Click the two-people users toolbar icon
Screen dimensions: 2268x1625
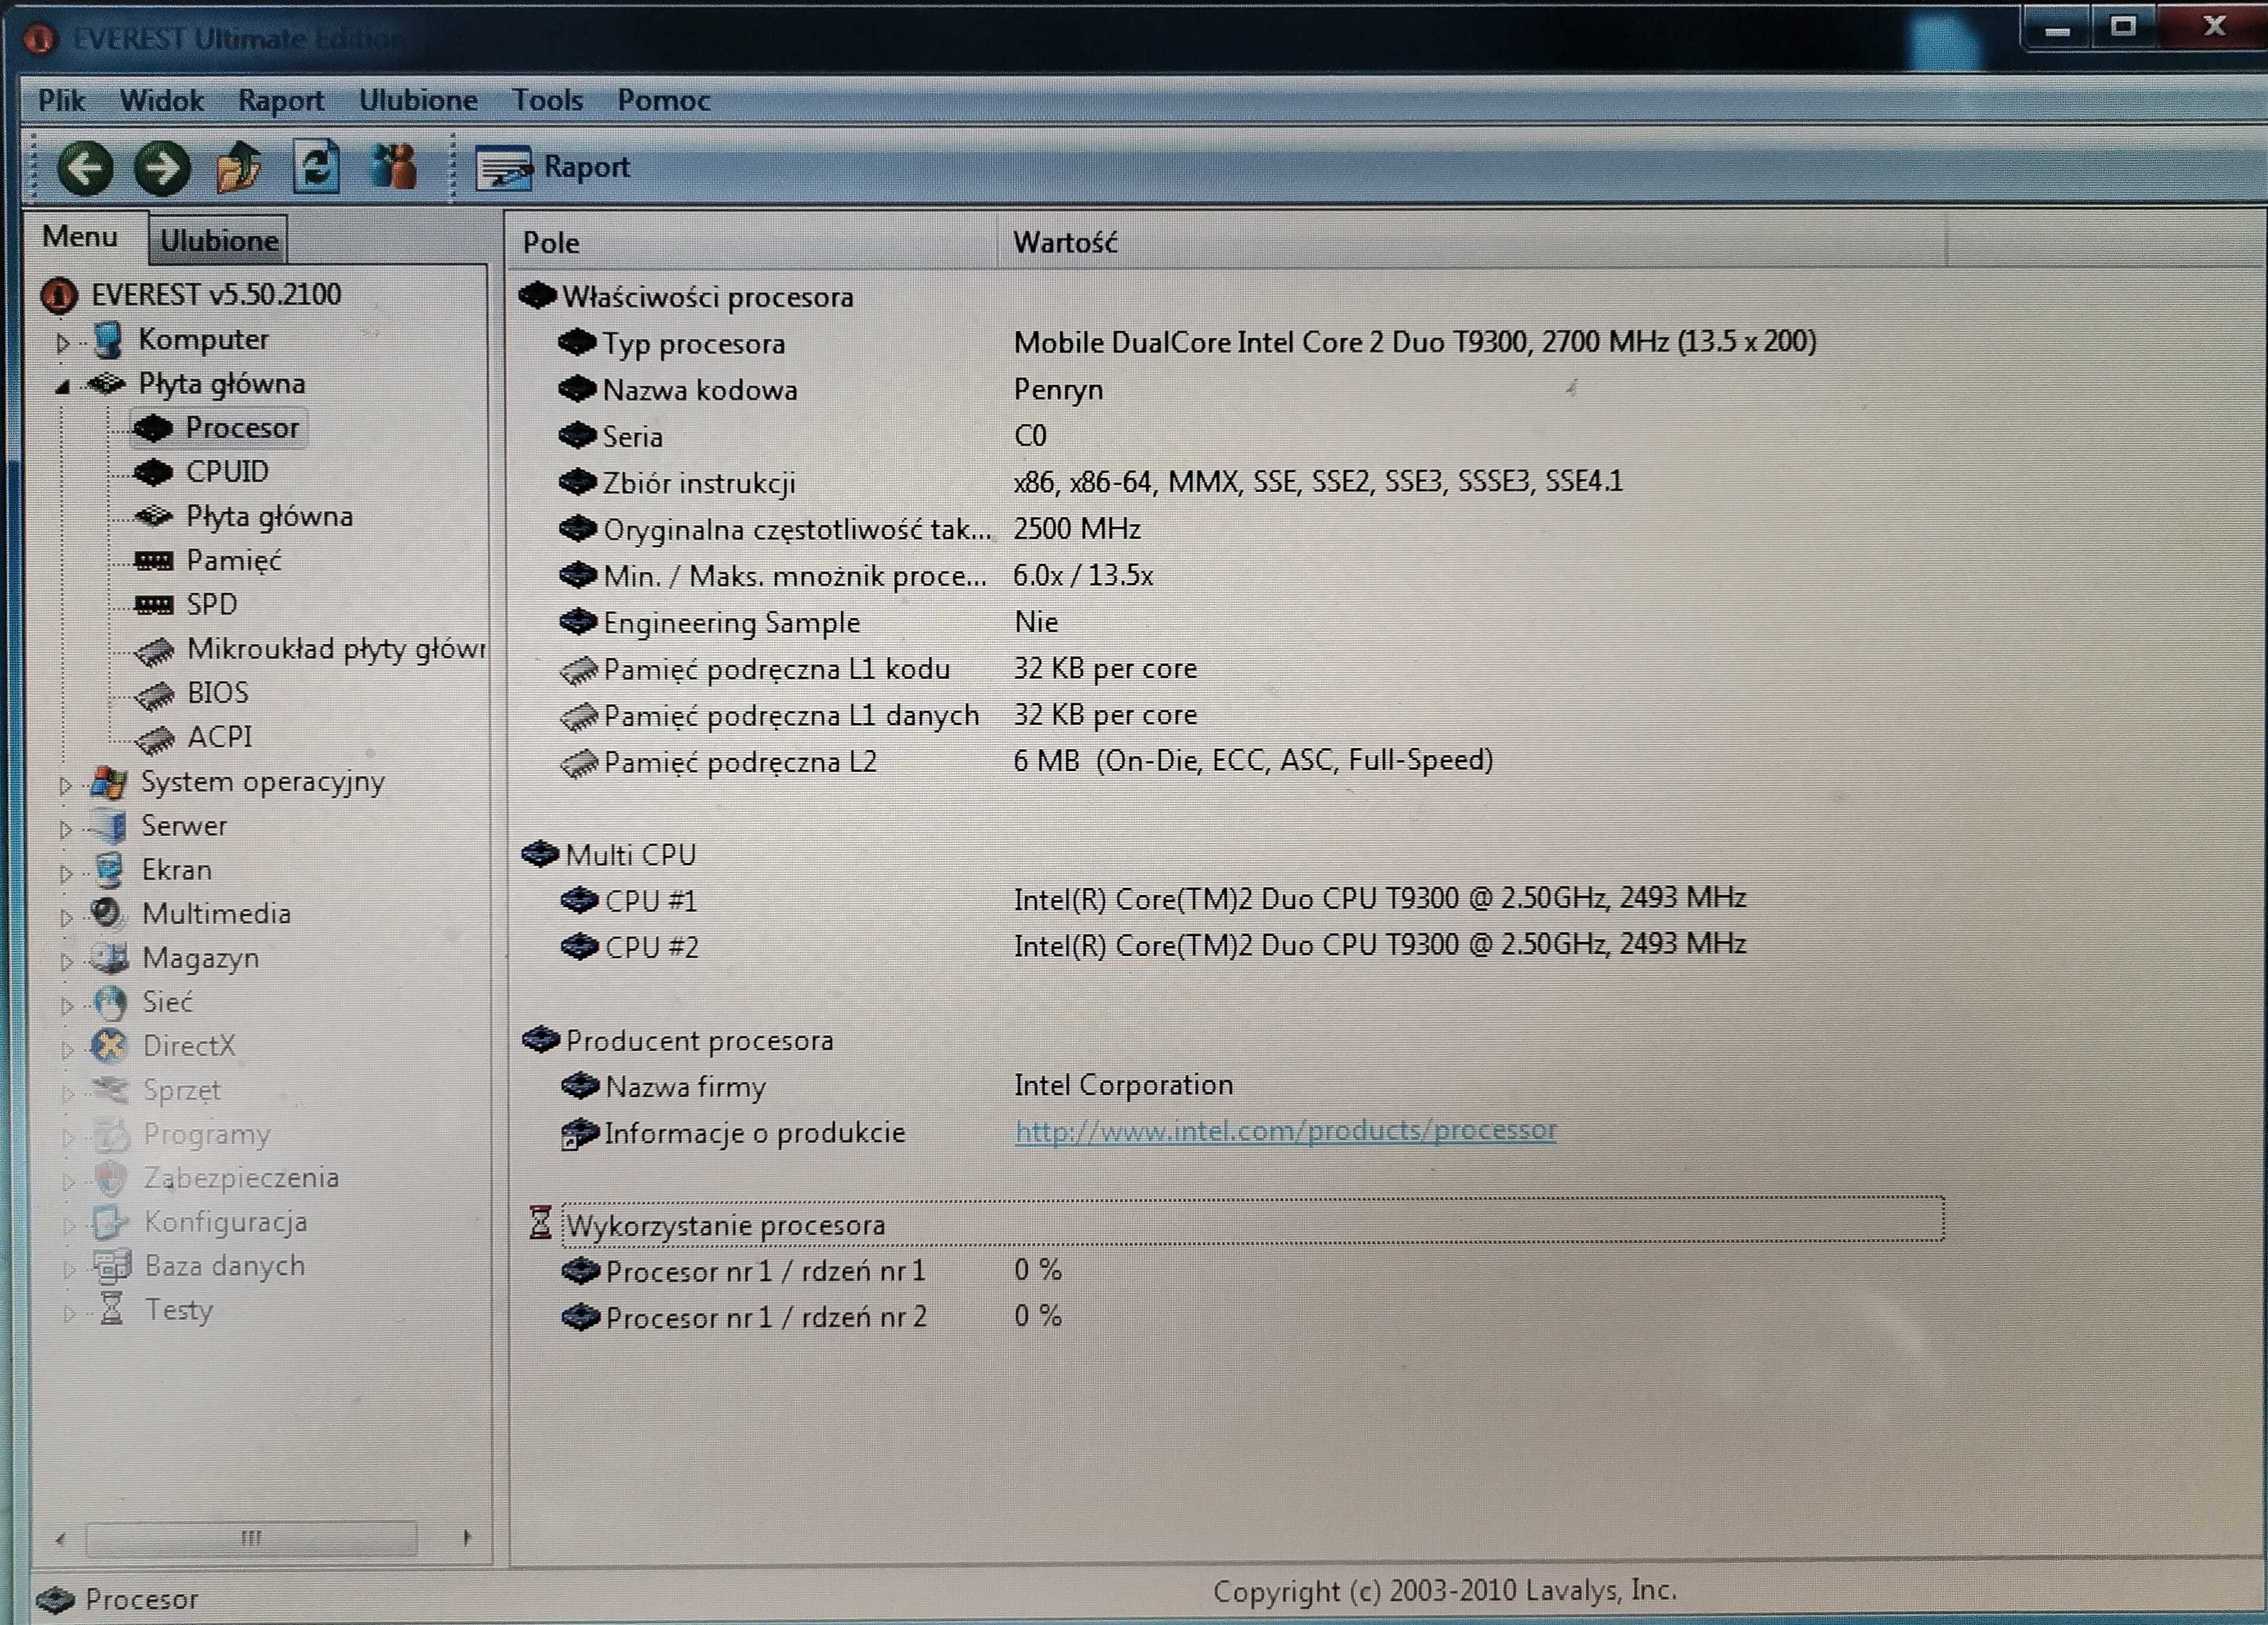tap(393, 166)
